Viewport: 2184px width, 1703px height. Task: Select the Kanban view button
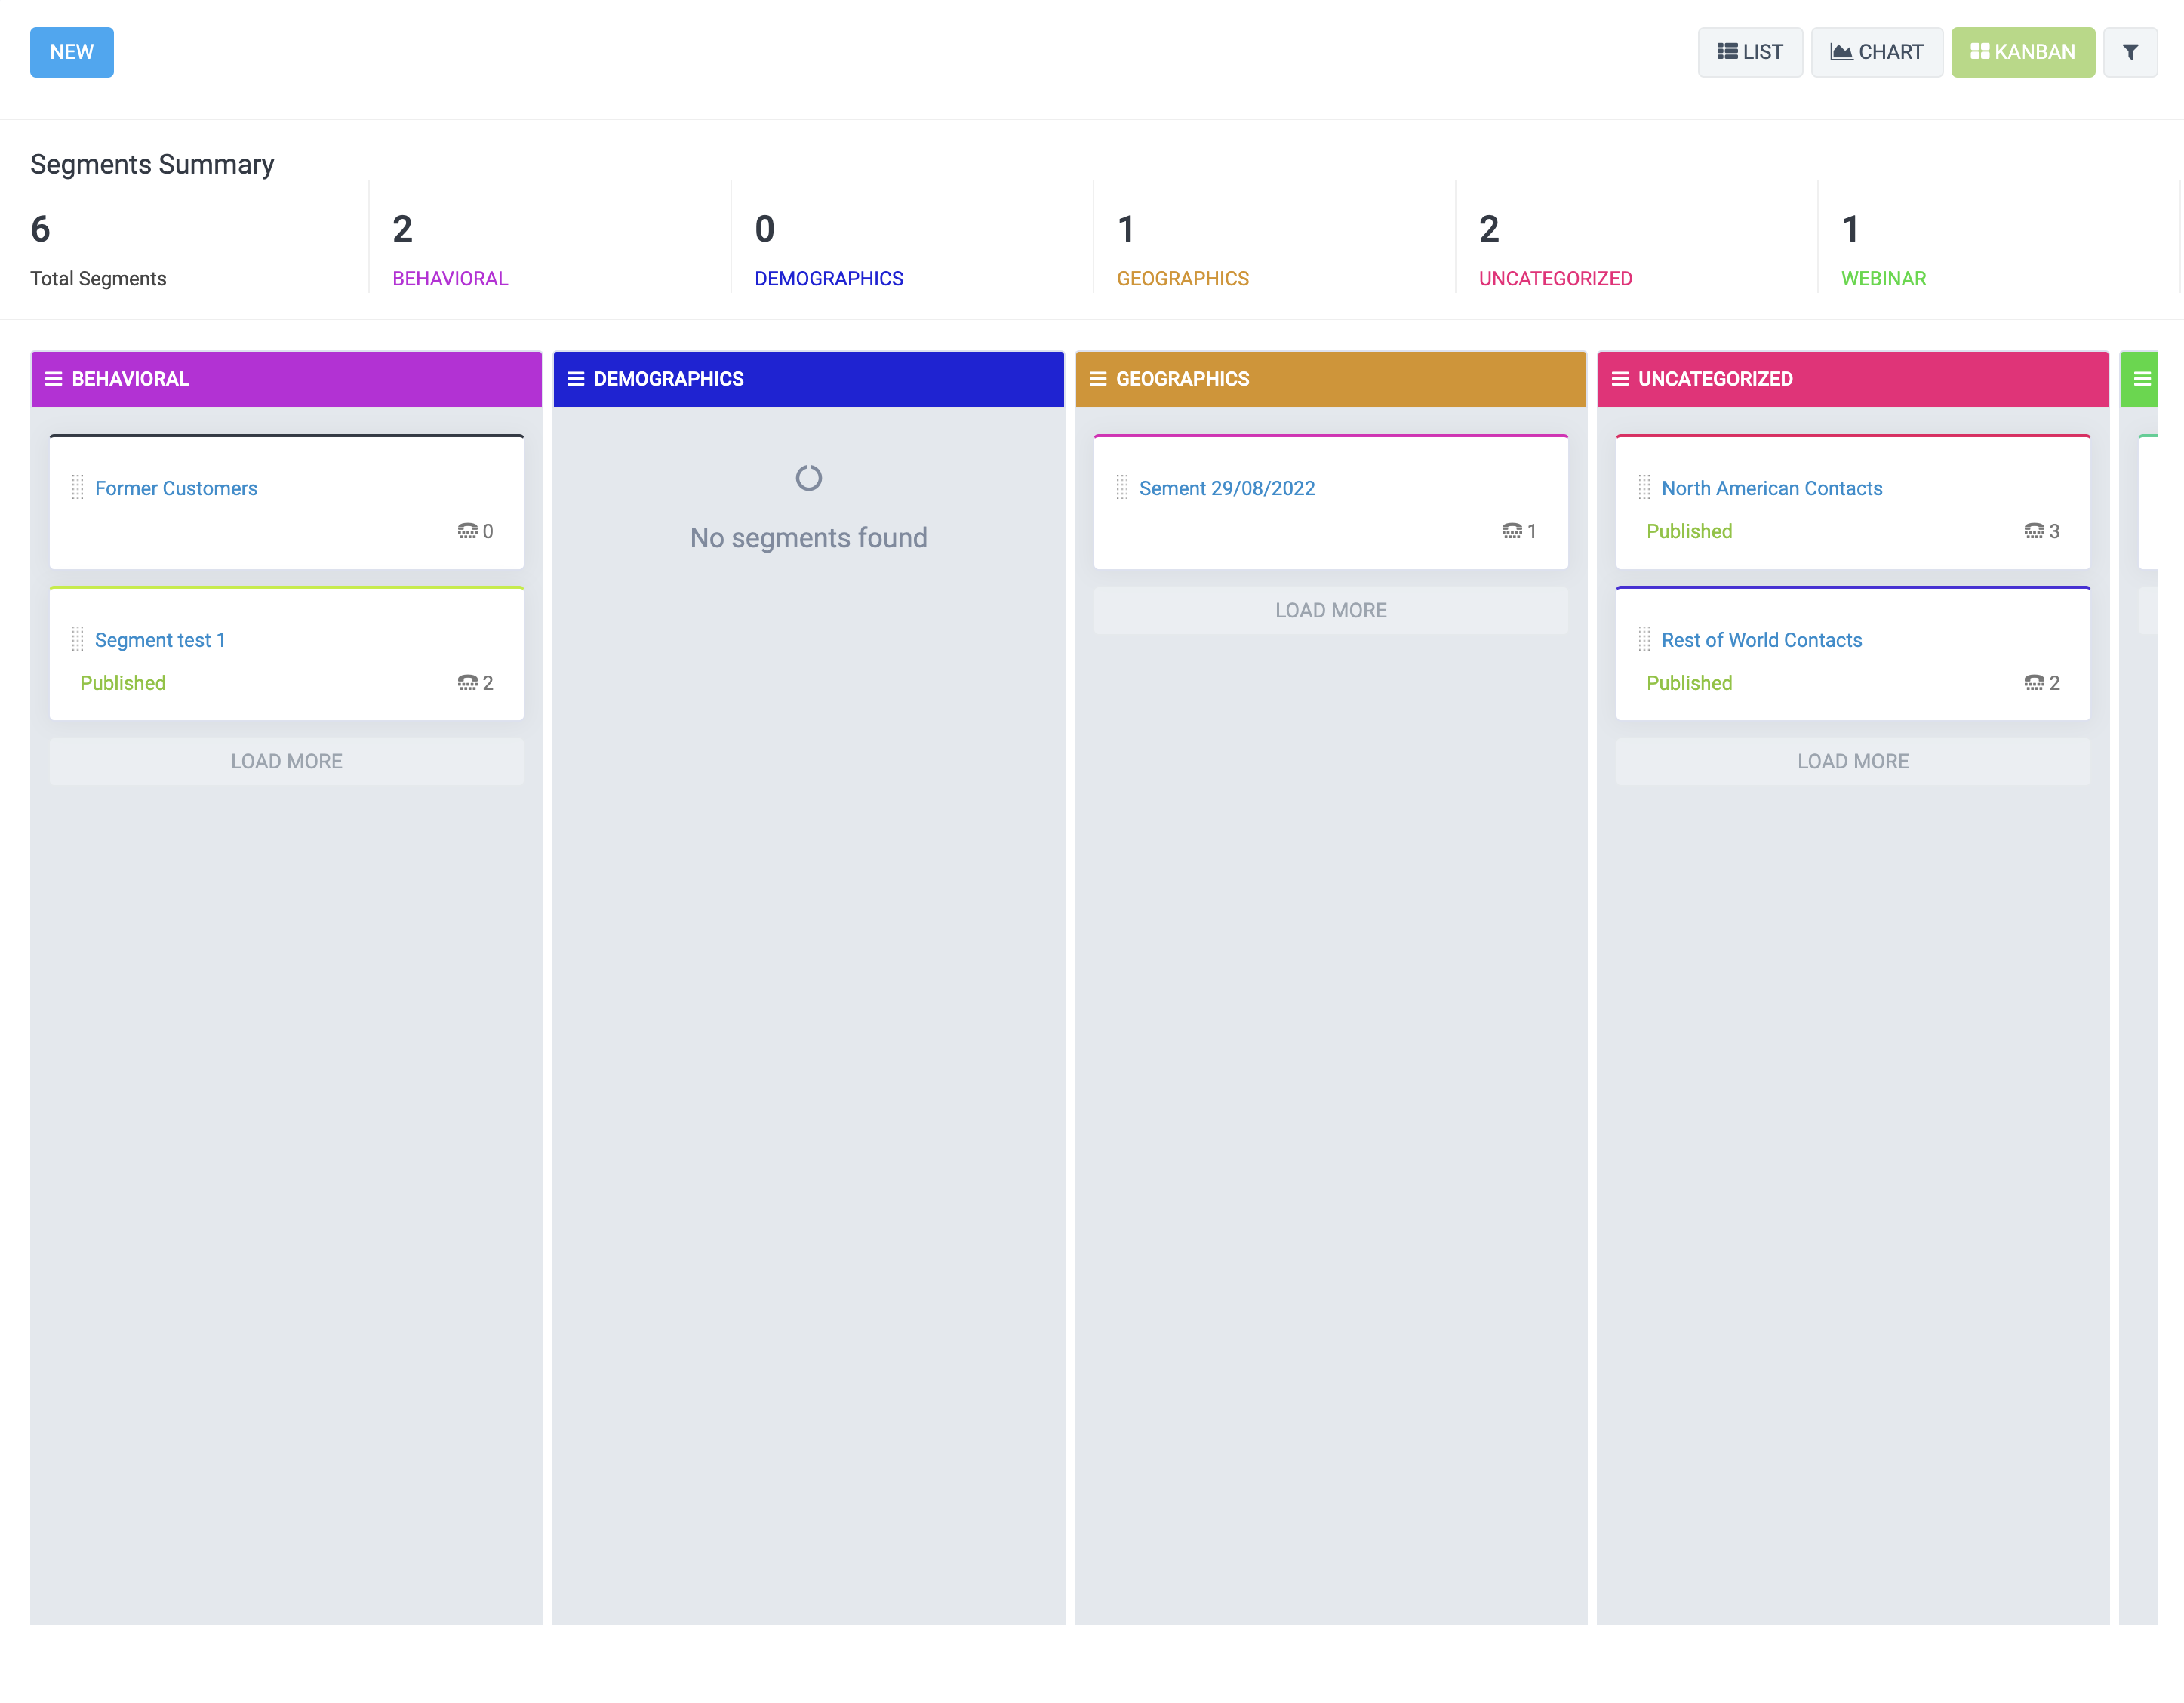point(2022,52)
